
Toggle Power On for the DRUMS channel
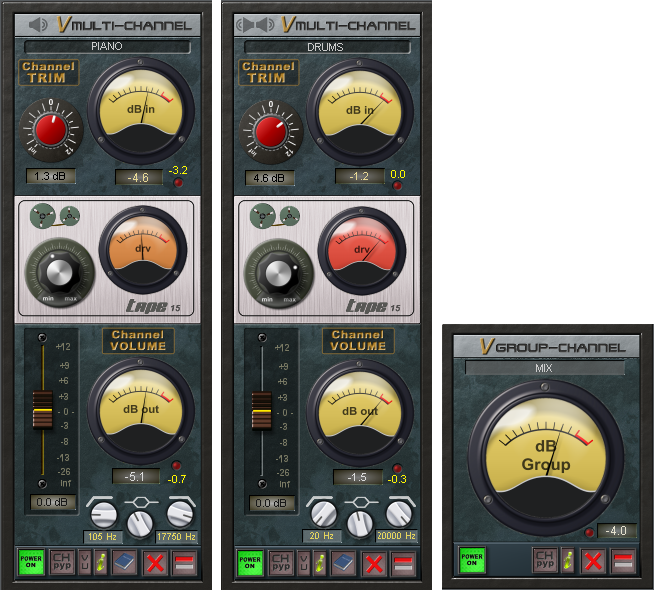(x=250, y=562)
